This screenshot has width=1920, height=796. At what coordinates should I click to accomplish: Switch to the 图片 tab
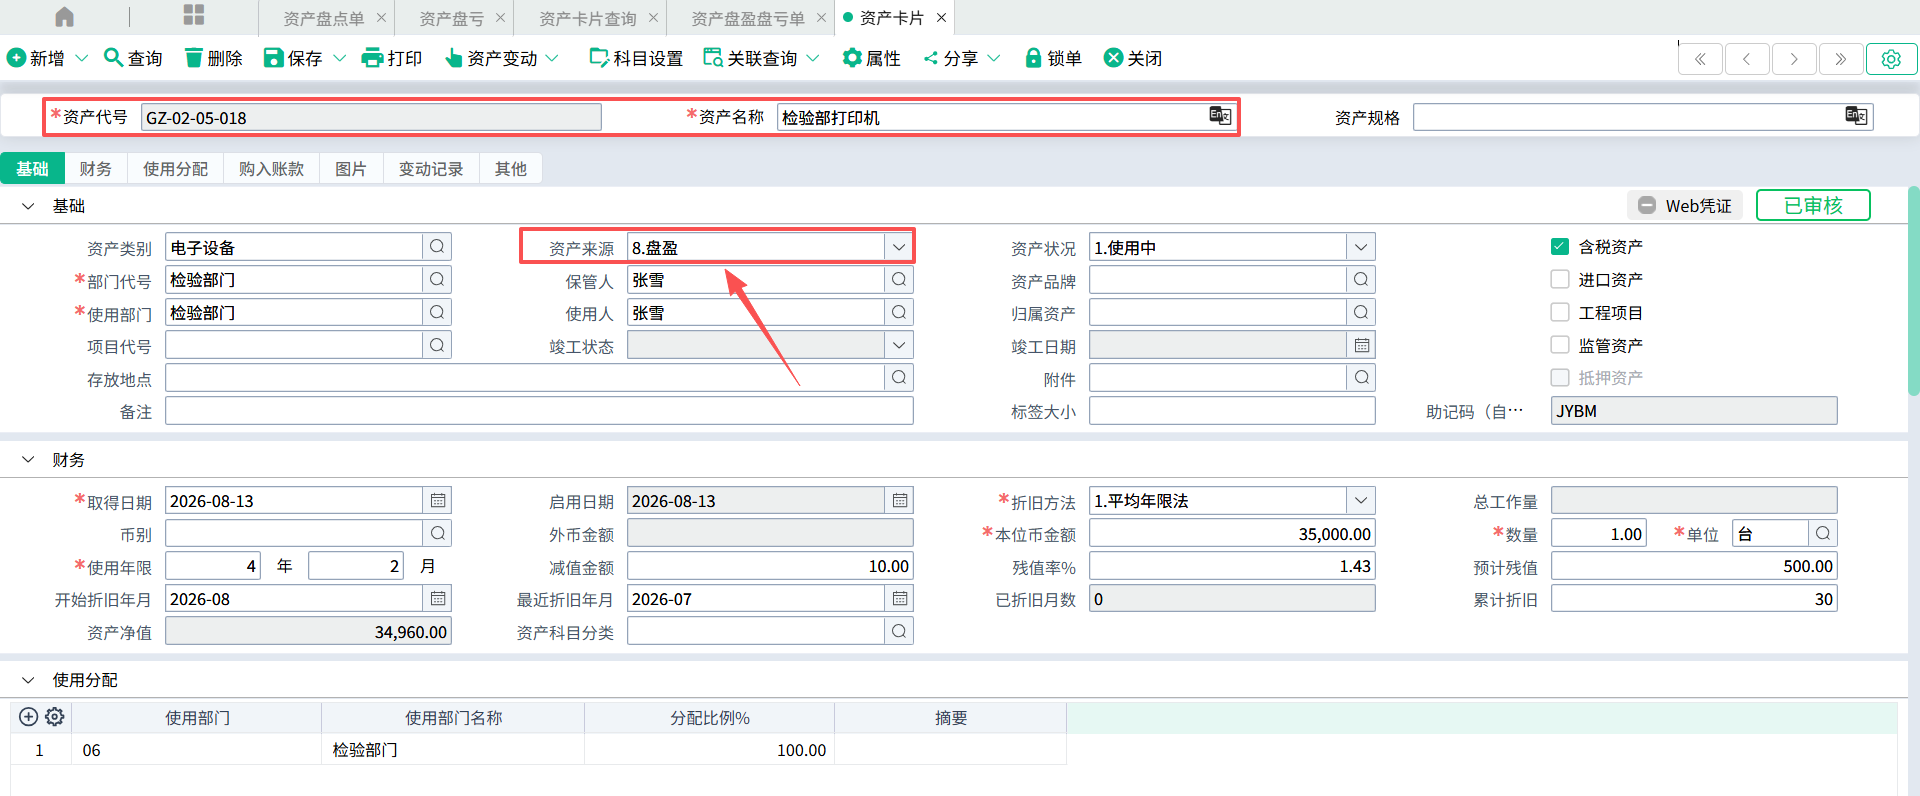350,168
